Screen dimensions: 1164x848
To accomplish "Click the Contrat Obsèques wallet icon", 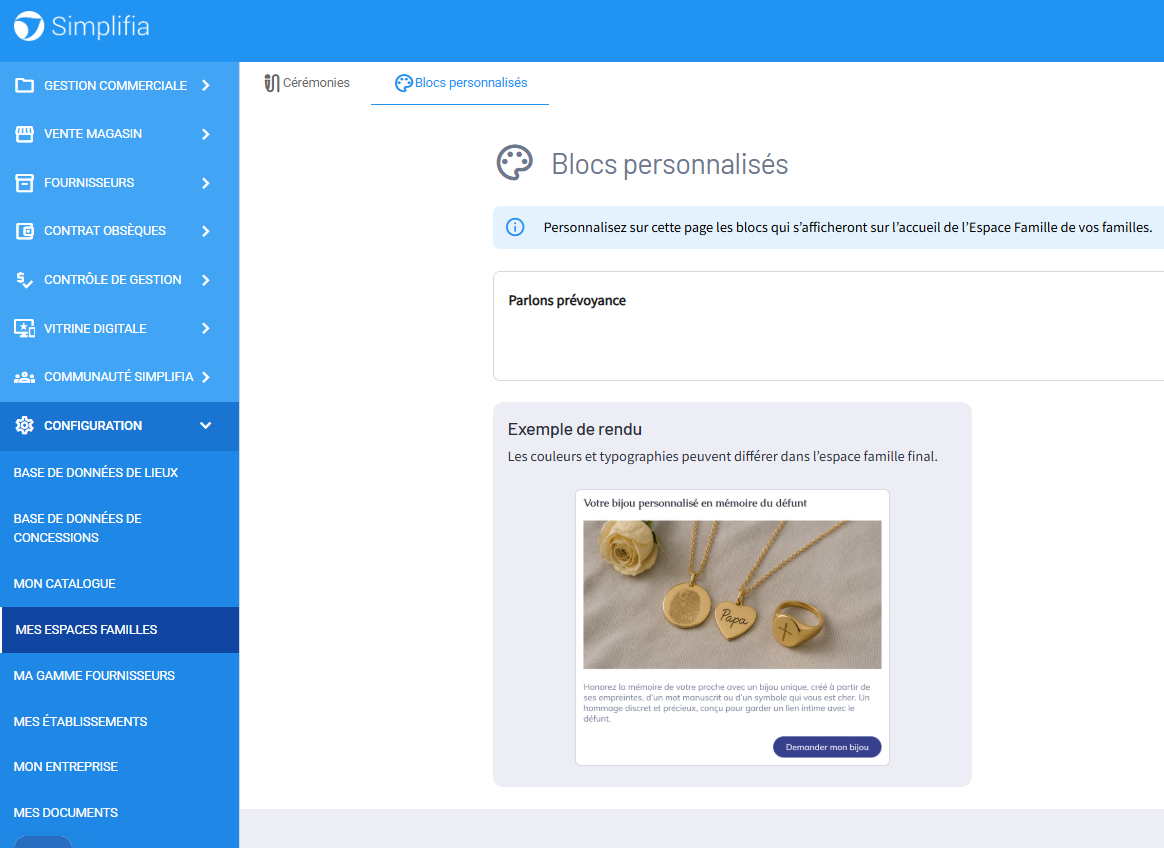I will click(x=25, y=231).
